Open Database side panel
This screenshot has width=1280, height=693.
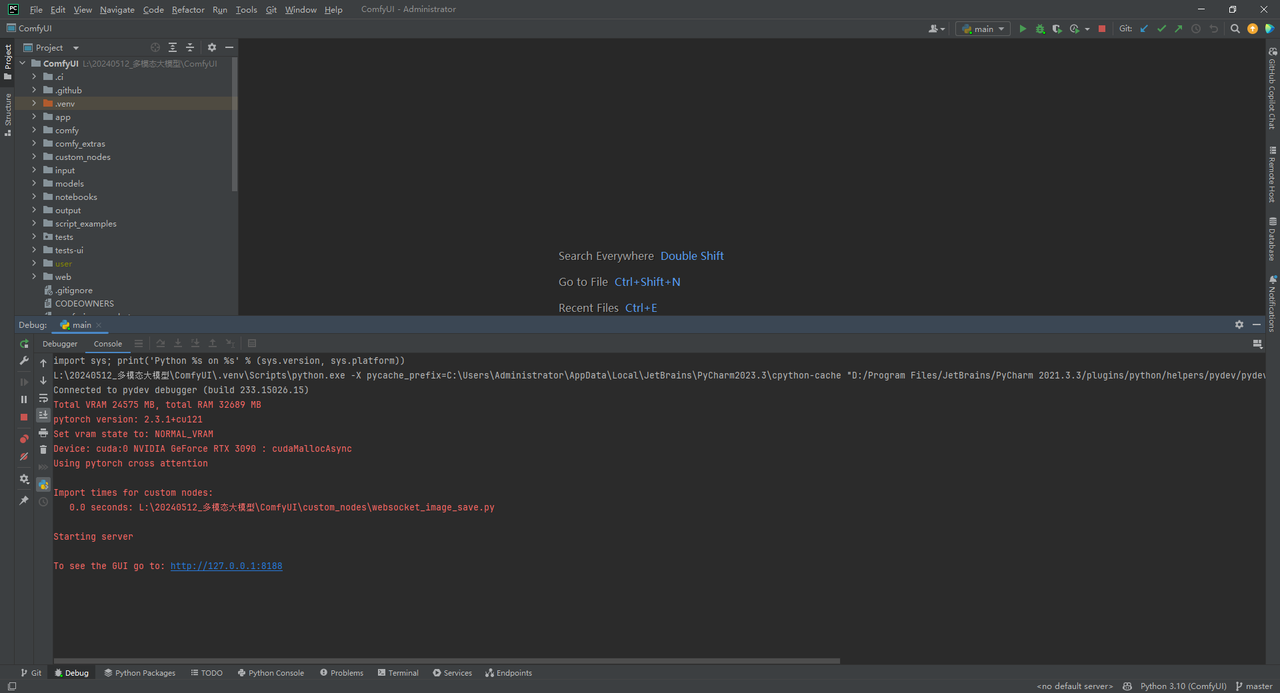[1272, 239]
